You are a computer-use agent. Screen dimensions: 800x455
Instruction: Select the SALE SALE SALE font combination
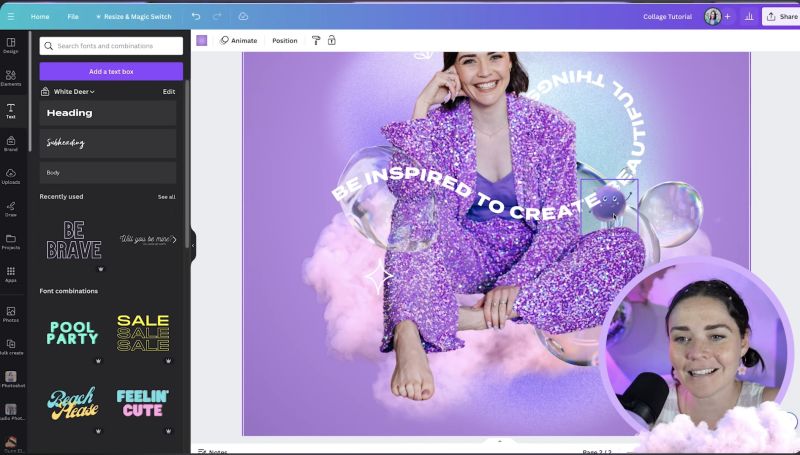pyautogui.click(x=143, y=333)
